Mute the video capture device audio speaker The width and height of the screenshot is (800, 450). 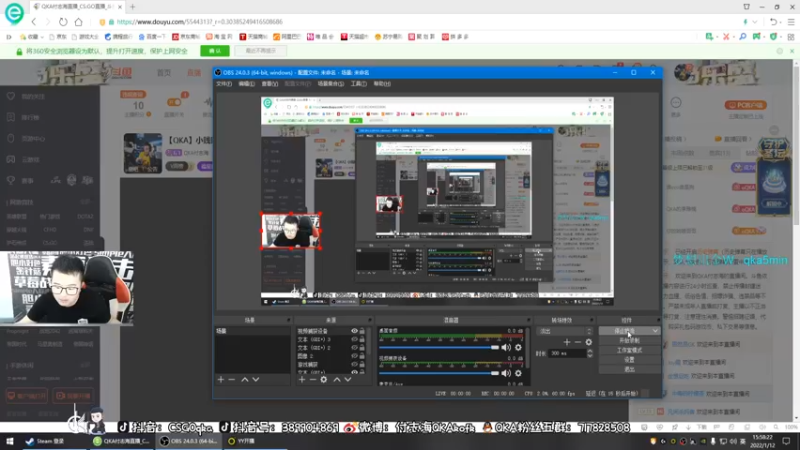coord(506,373)
